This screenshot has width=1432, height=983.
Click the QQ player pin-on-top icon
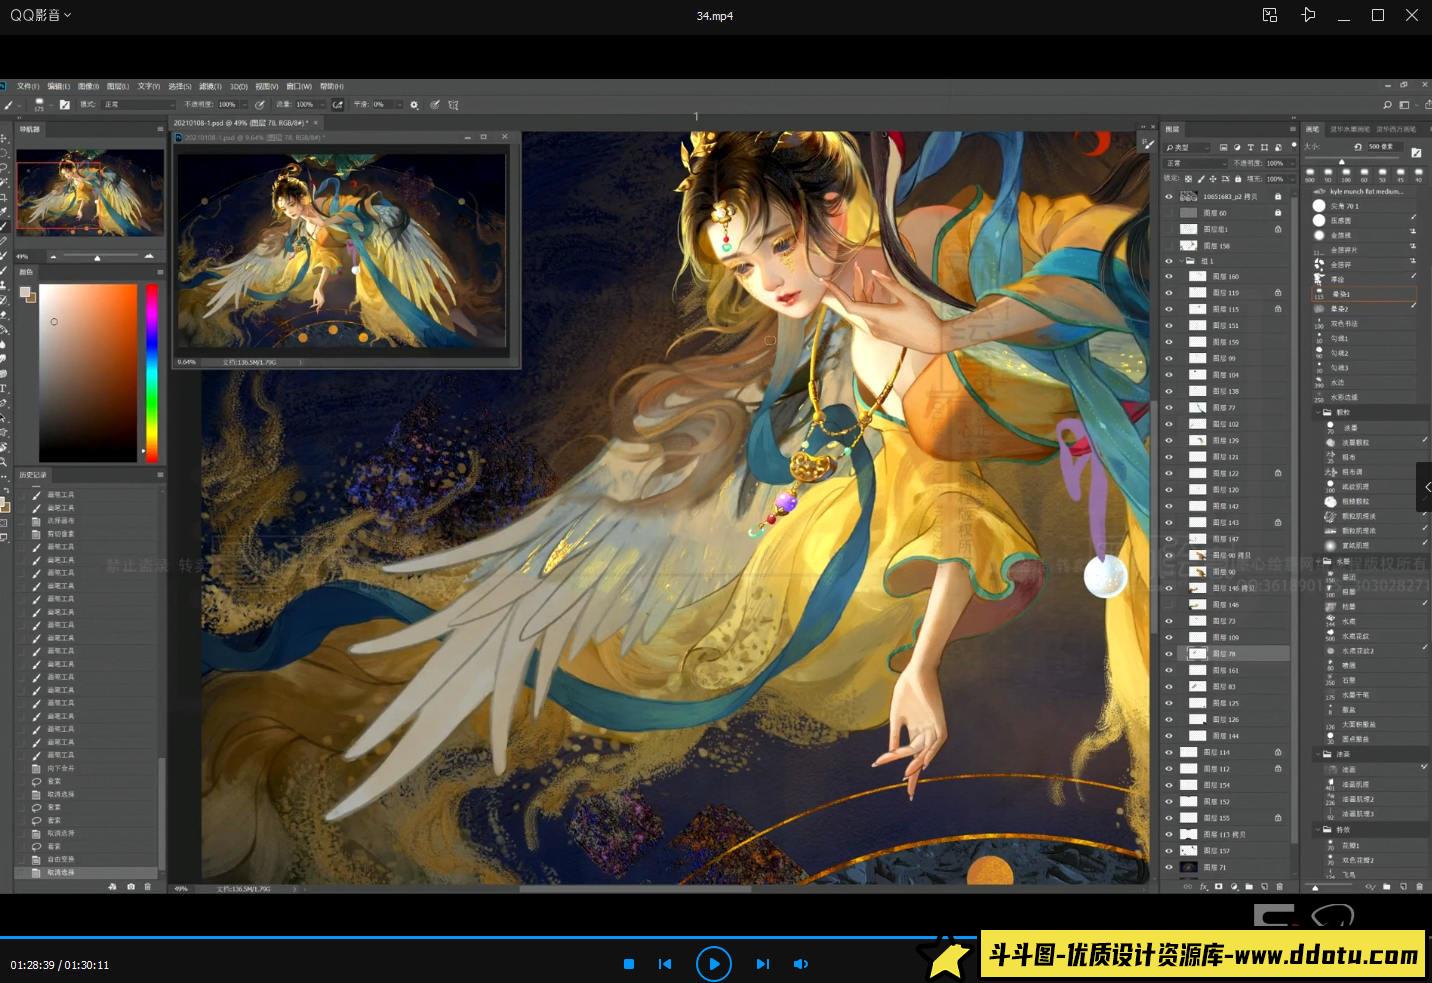tap(1308, 15)
